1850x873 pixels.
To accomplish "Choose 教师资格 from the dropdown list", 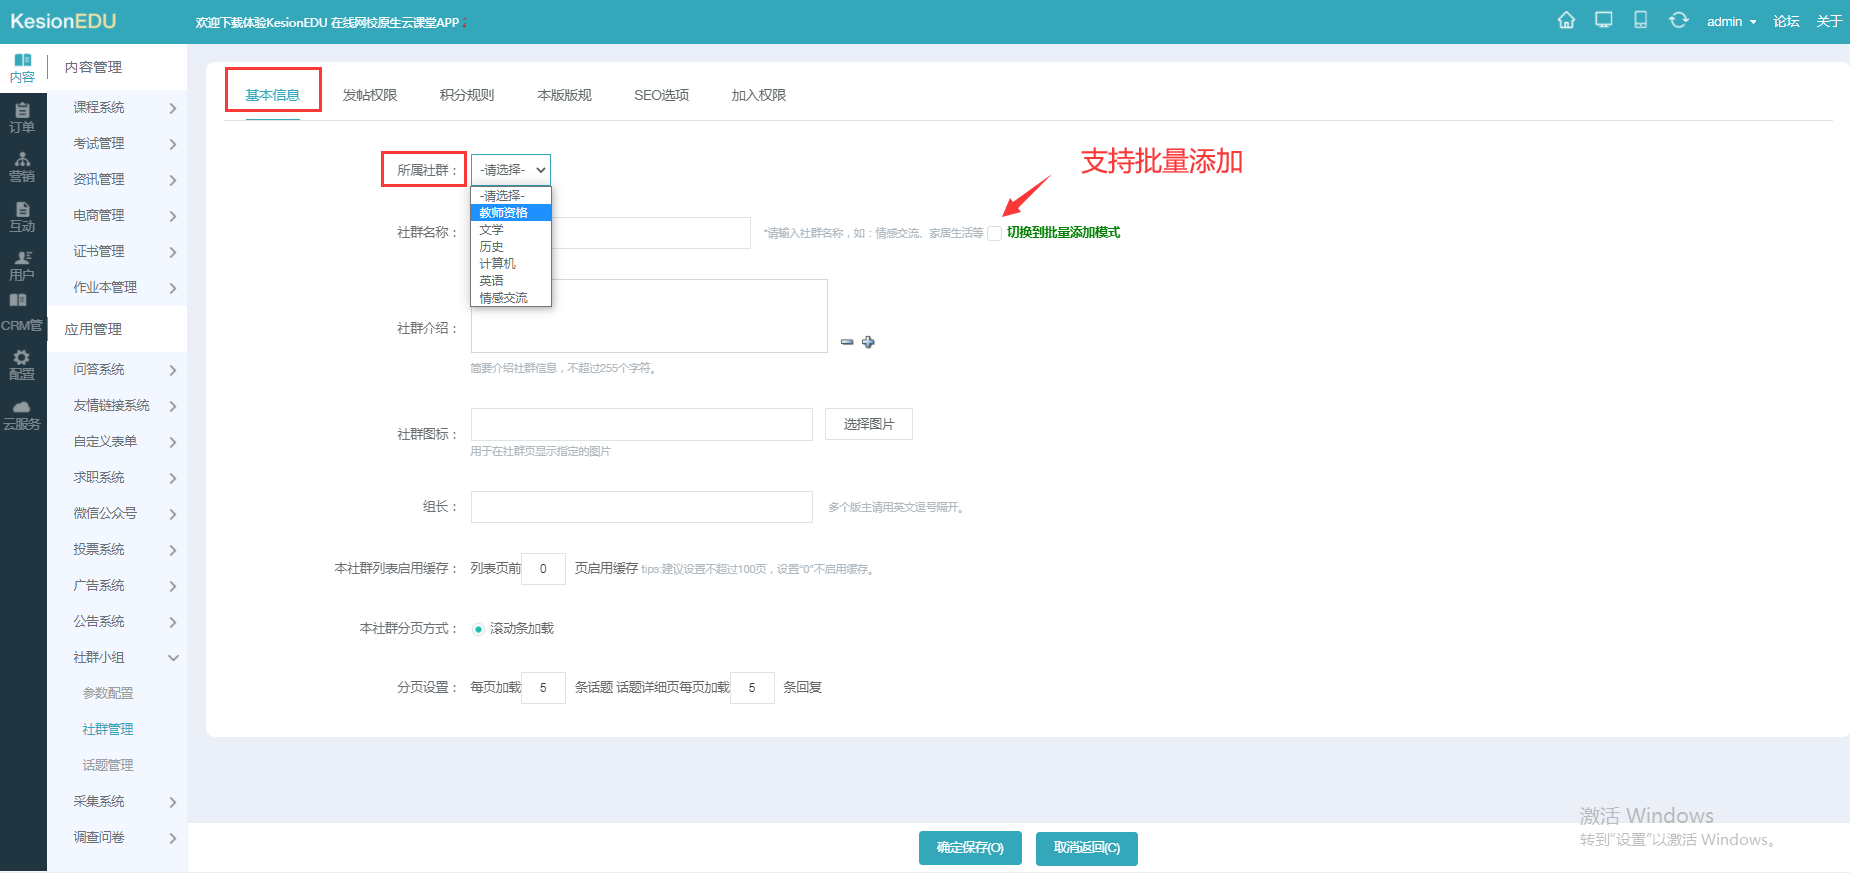I will [503, 213].
